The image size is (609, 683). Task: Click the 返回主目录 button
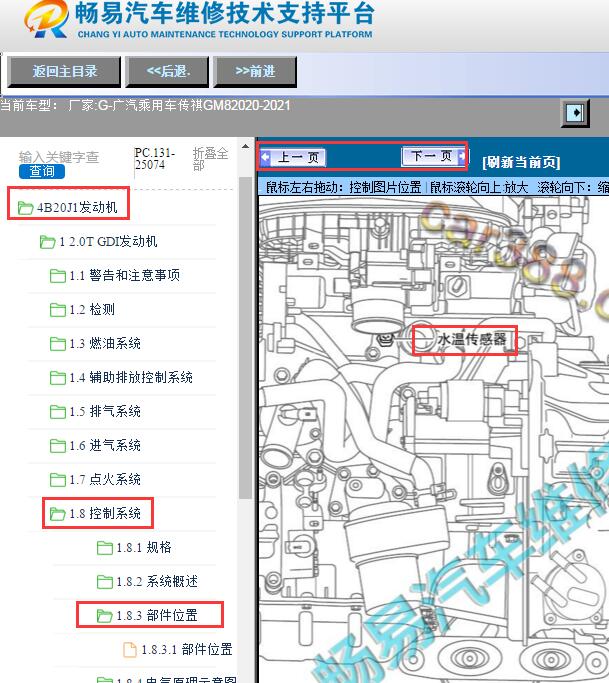[64, 71]
